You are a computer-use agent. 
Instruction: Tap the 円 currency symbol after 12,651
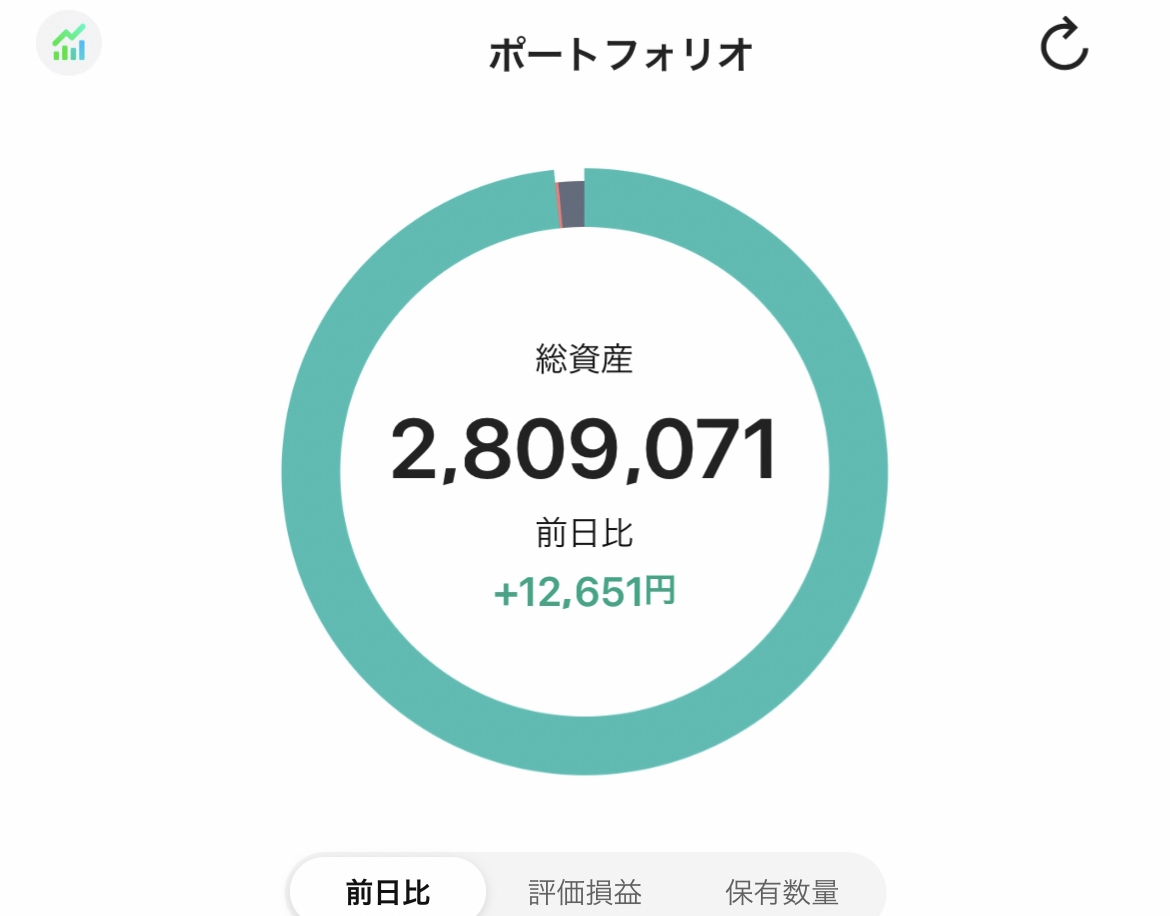[x=661, y=590]
